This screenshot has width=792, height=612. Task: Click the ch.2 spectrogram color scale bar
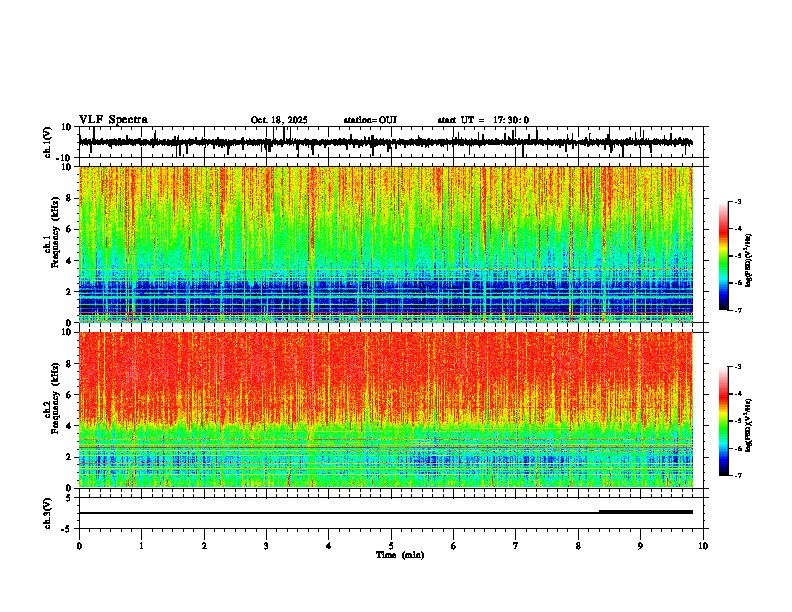click(x=724, y=421)
